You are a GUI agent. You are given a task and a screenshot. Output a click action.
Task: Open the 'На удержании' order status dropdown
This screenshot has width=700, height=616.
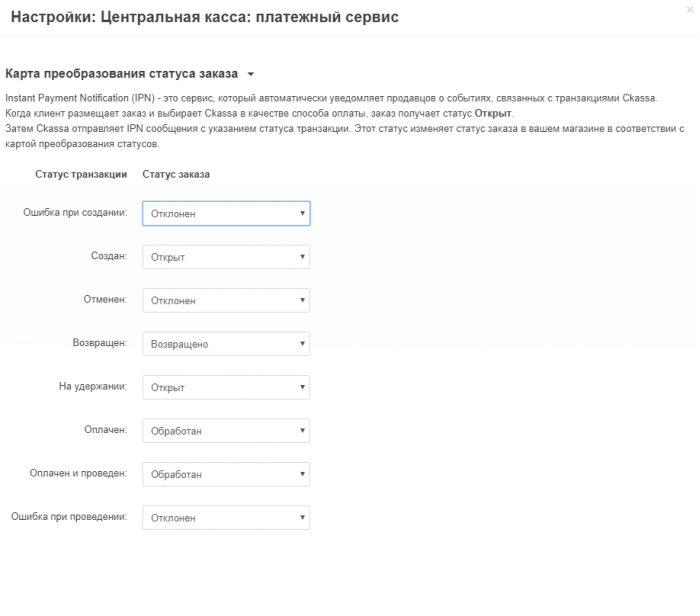tap(226, 387)
